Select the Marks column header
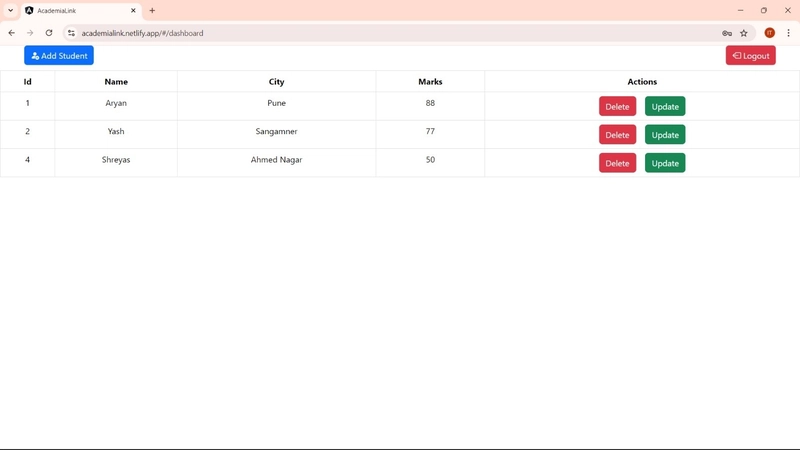Image resolution: width=800 pixels, height=450 pixels. pos(430,82)
